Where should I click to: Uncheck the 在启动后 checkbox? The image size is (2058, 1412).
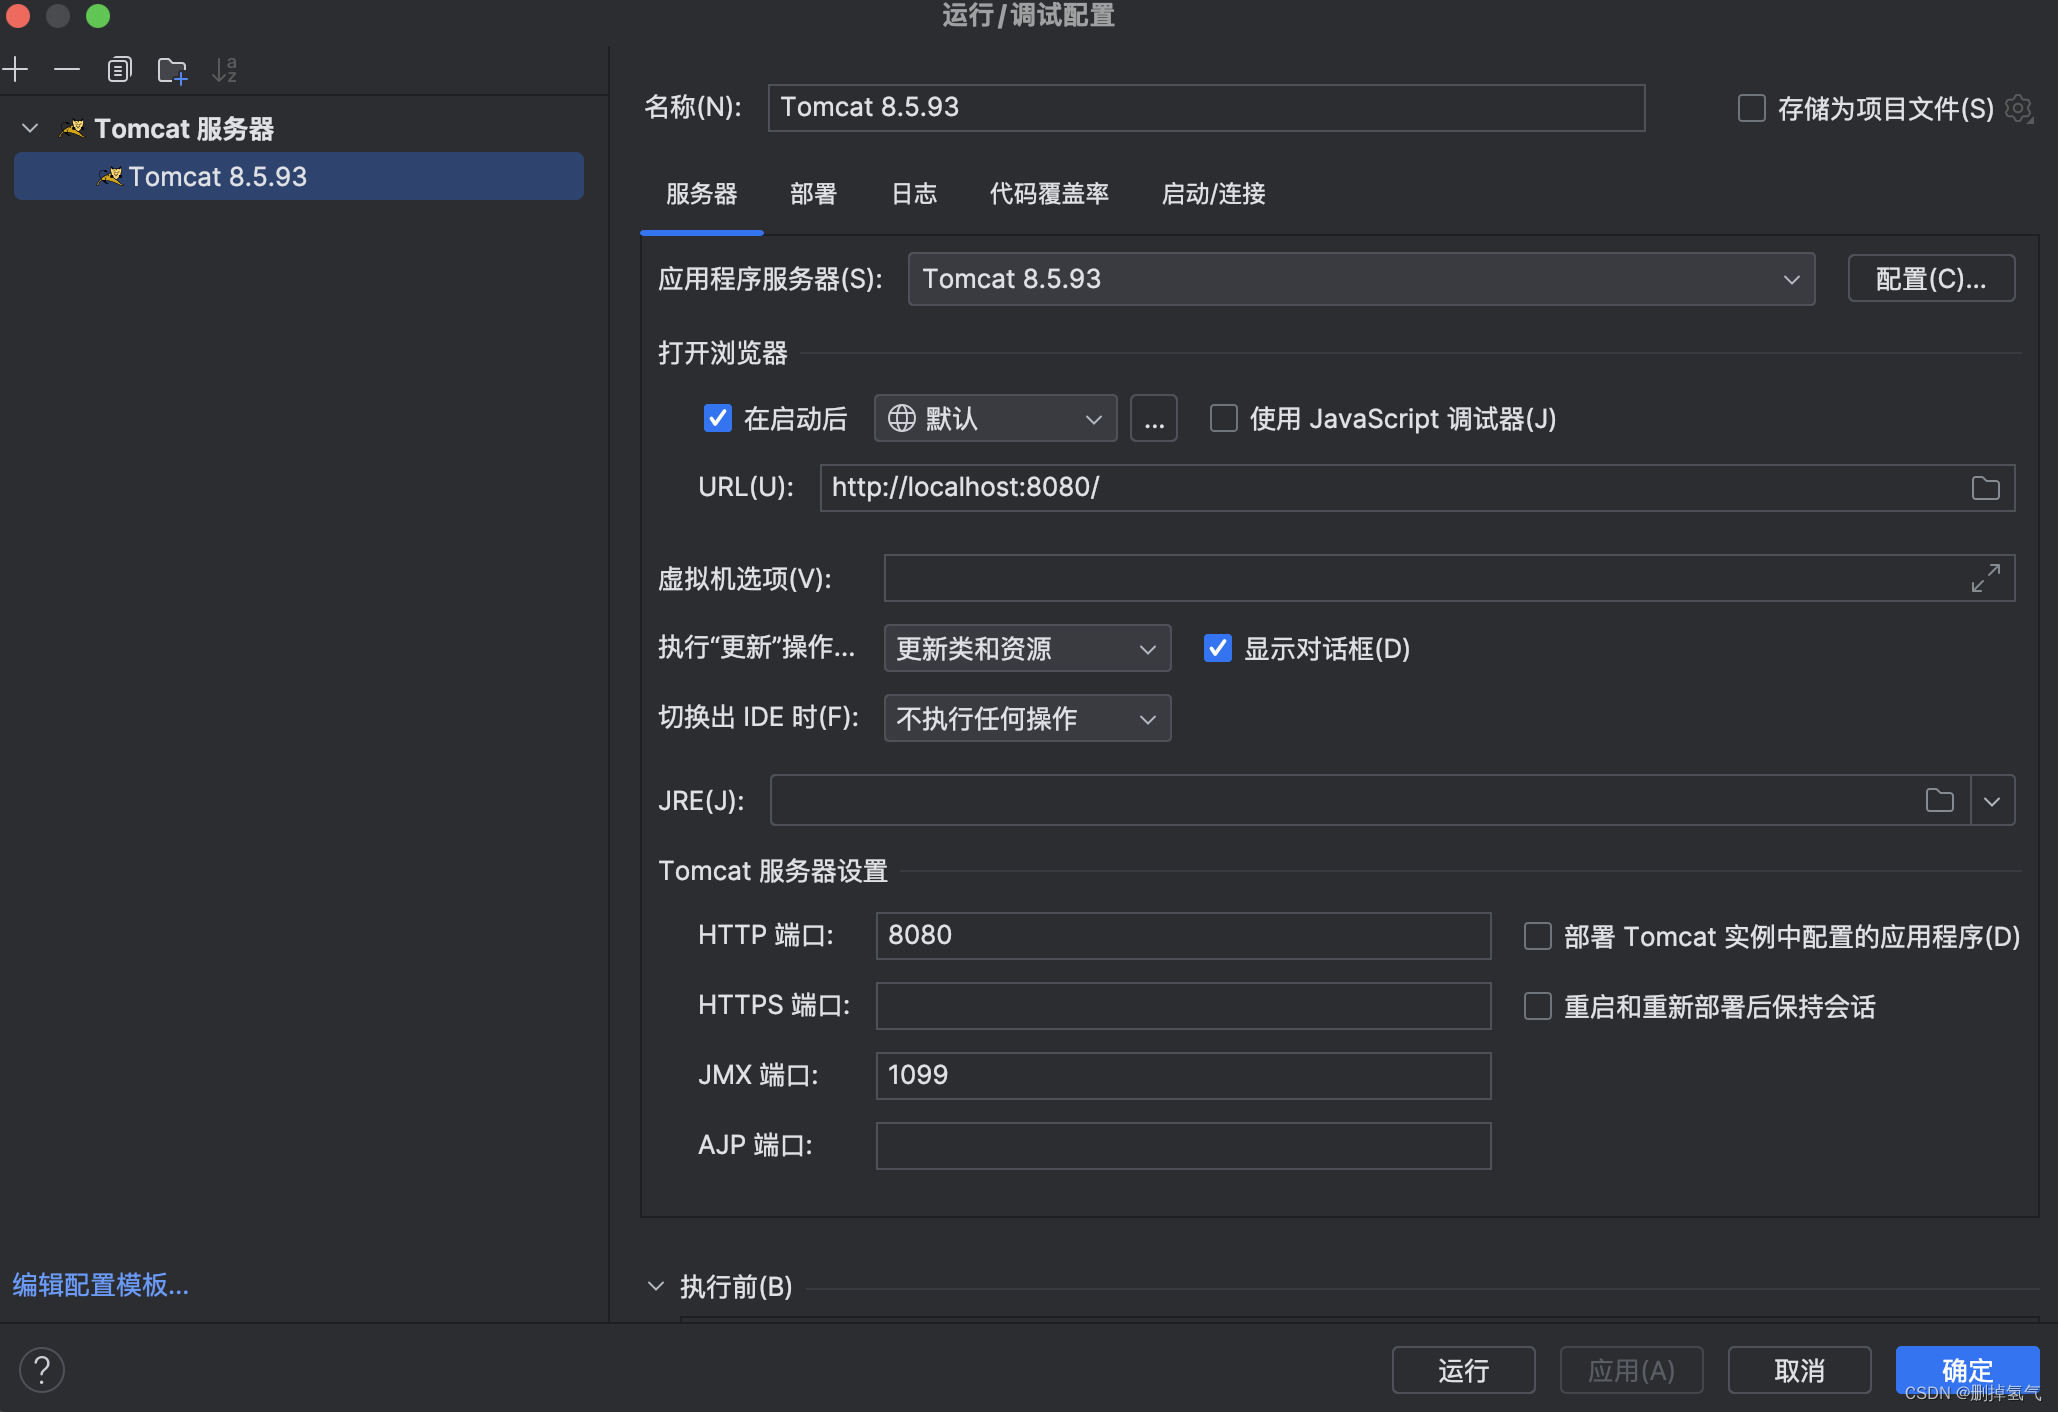(x=718, y=418)
